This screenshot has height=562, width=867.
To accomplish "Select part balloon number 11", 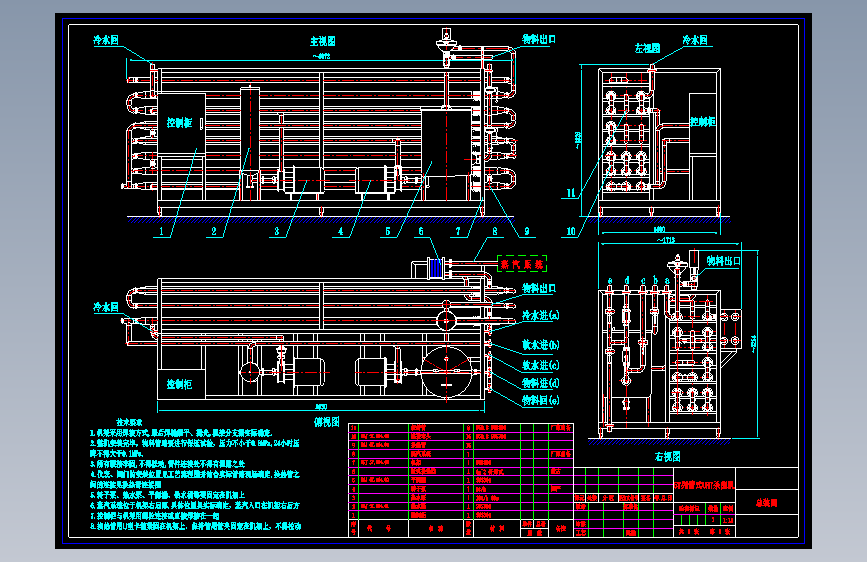I will (x=571, y=193).
